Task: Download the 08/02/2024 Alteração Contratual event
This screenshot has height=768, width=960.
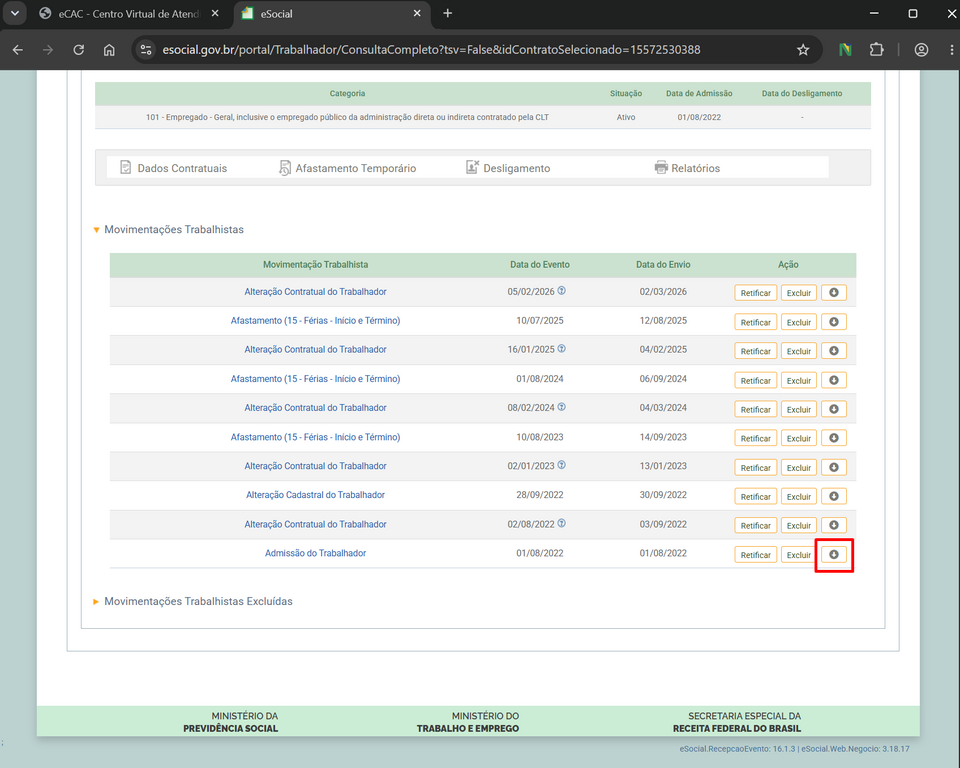Action: coord(833,409)
